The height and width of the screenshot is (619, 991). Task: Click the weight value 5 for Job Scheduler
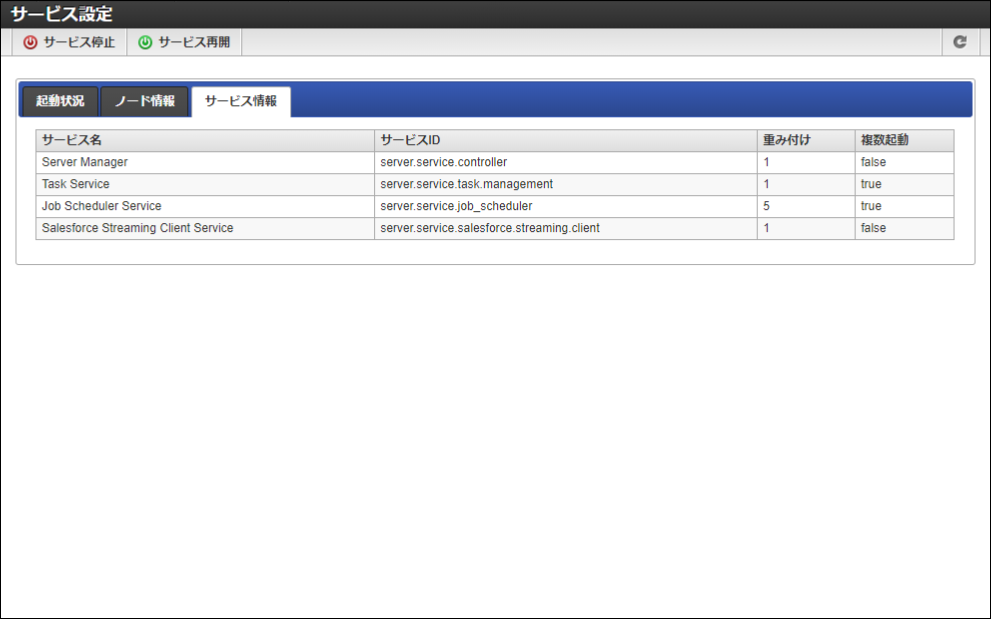tap(766, 206)
